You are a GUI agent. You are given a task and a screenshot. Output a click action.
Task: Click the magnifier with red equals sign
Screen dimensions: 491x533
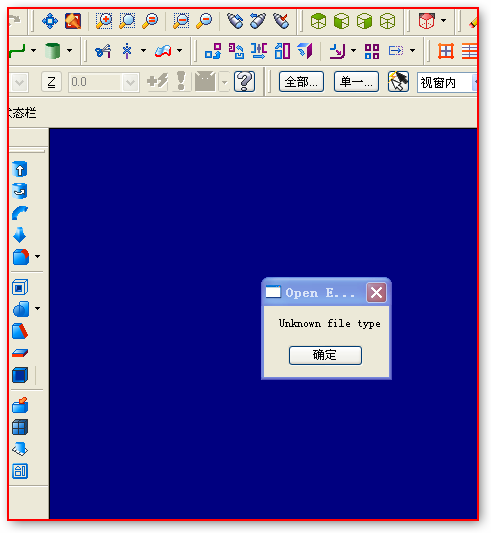(x=150, y=21)
